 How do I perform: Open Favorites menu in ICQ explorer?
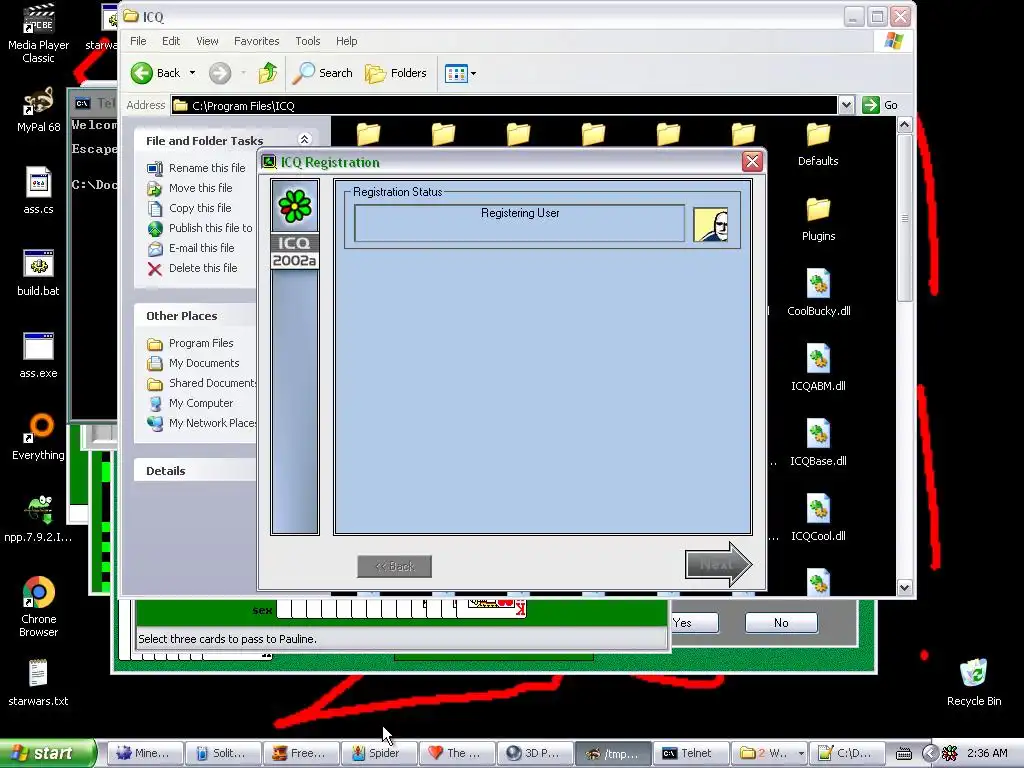(257, 41)
